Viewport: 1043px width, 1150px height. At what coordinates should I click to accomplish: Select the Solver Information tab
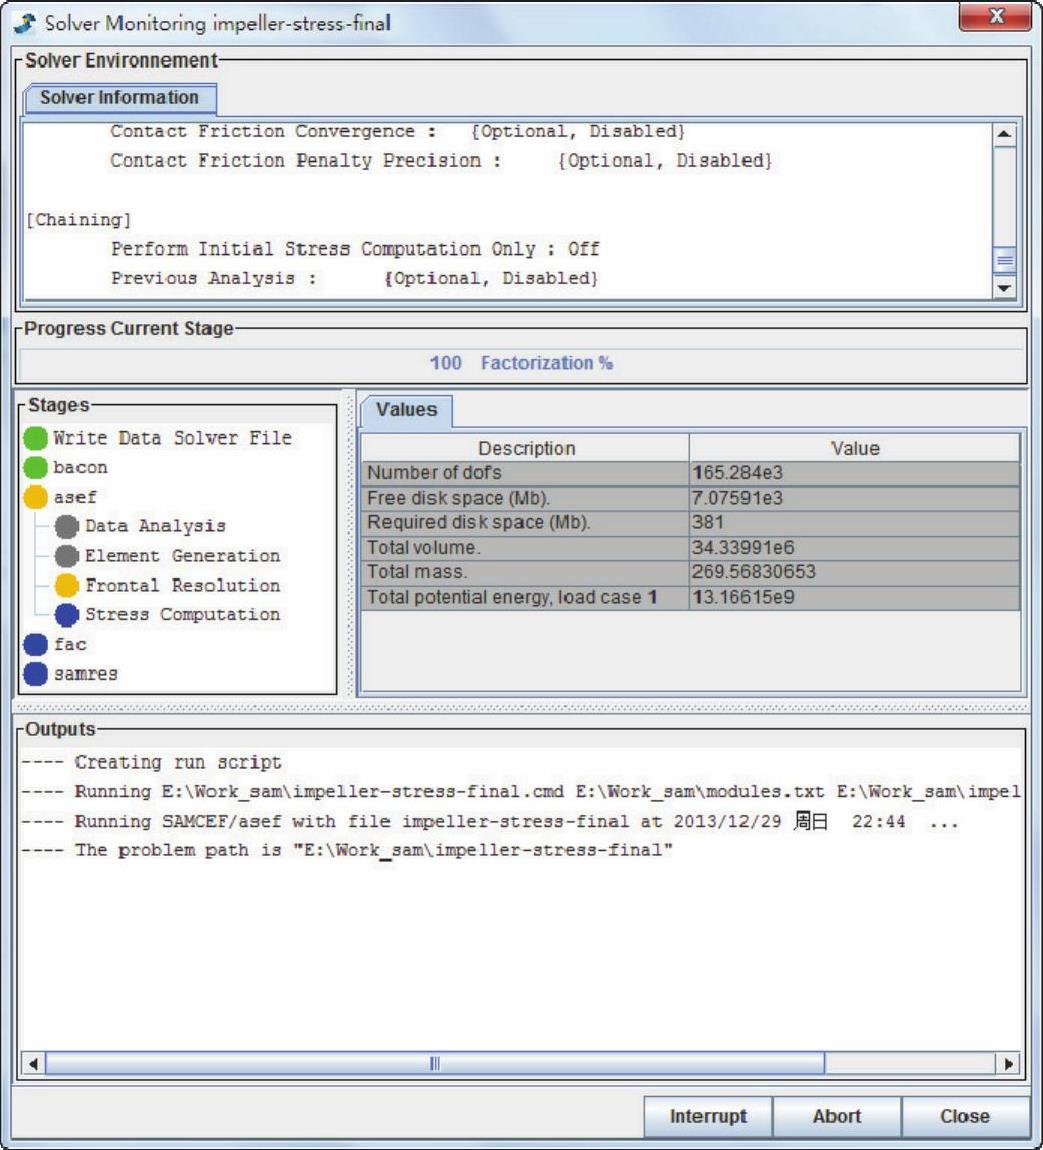click(119, 98)
